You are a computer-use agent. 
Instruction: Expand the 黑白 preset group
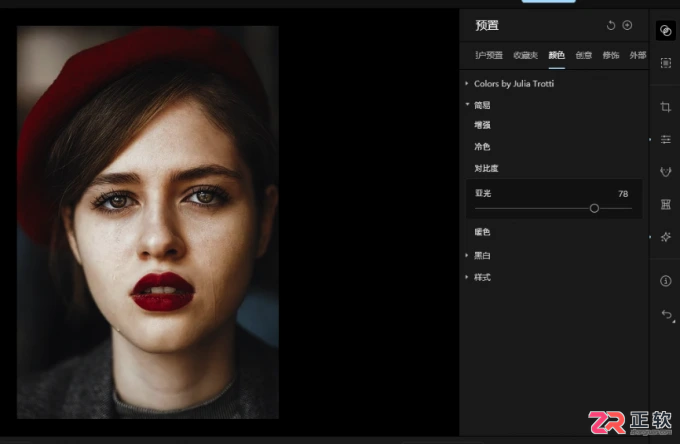coord(467,255)
